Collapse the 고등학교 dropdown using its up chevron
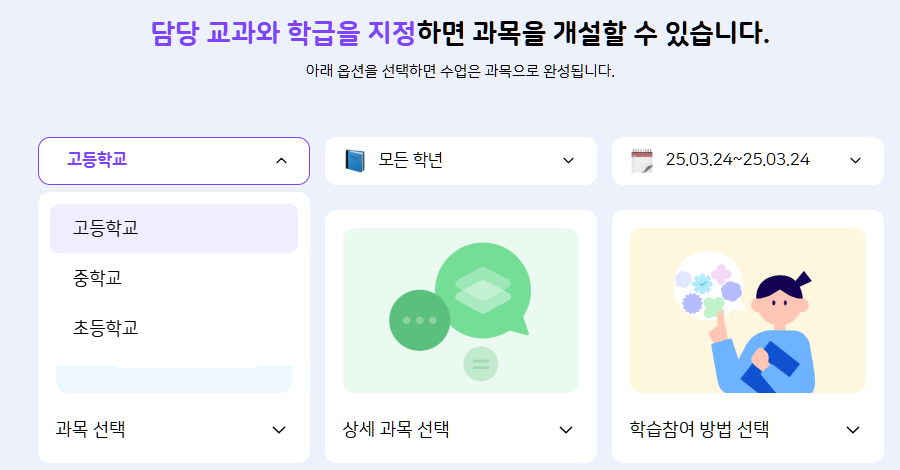This screenshot has width=900, height=470. tap(281, 161)
